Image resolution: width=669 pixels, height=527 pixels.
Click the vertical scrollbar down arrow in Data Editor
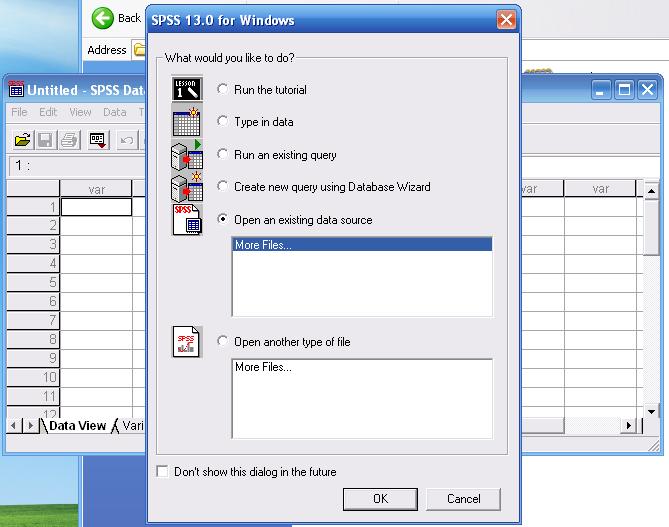pos(651,411)
